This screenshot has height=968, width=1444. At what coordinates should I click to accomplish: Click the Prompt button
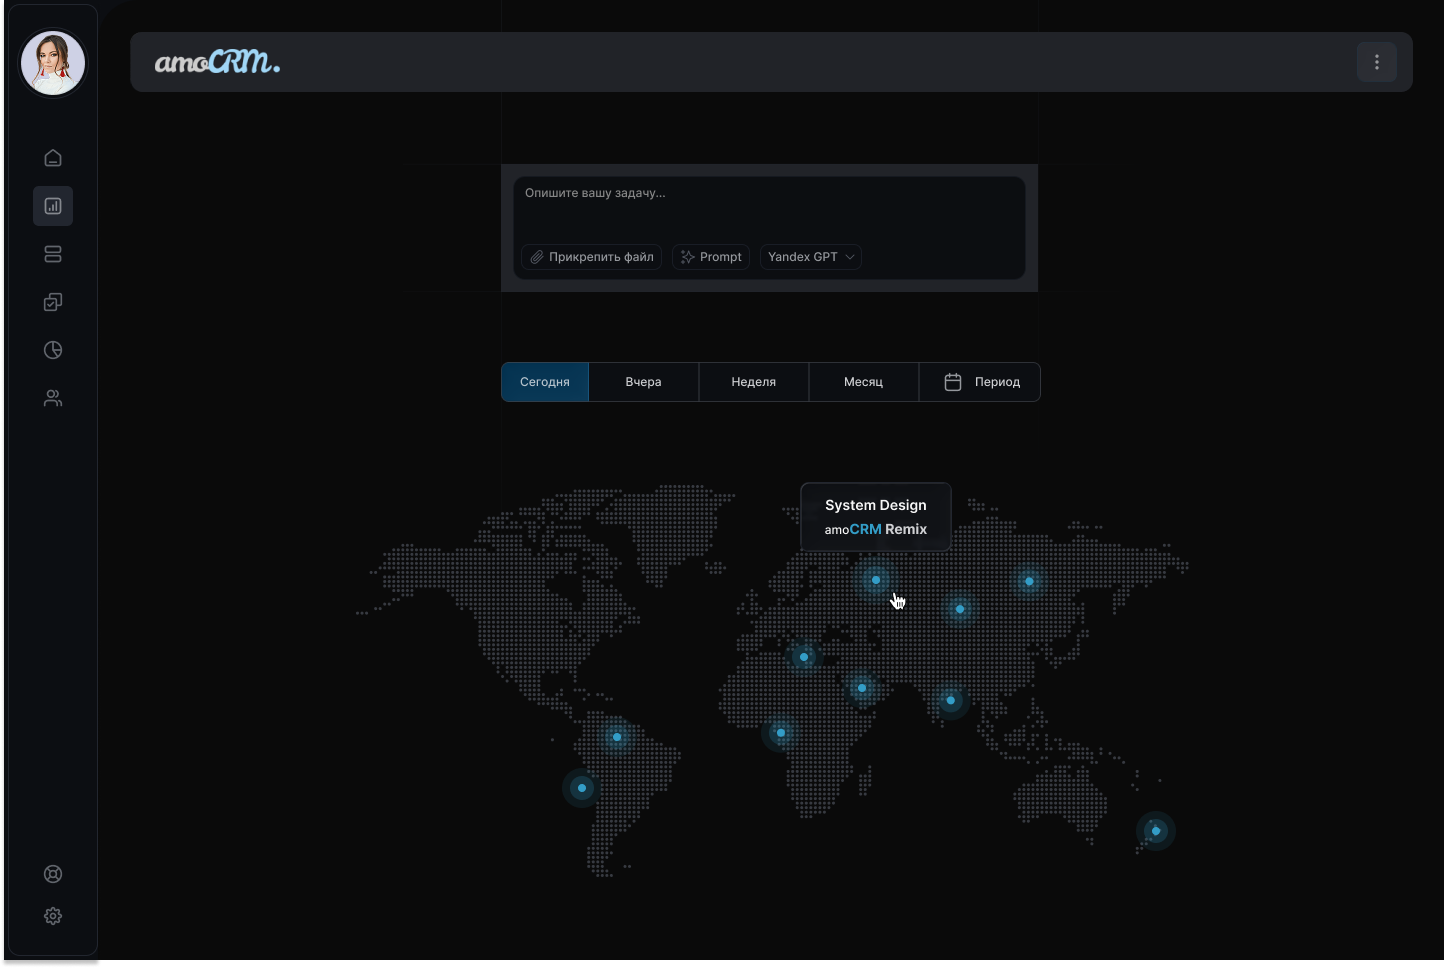(x=711, y=257)
